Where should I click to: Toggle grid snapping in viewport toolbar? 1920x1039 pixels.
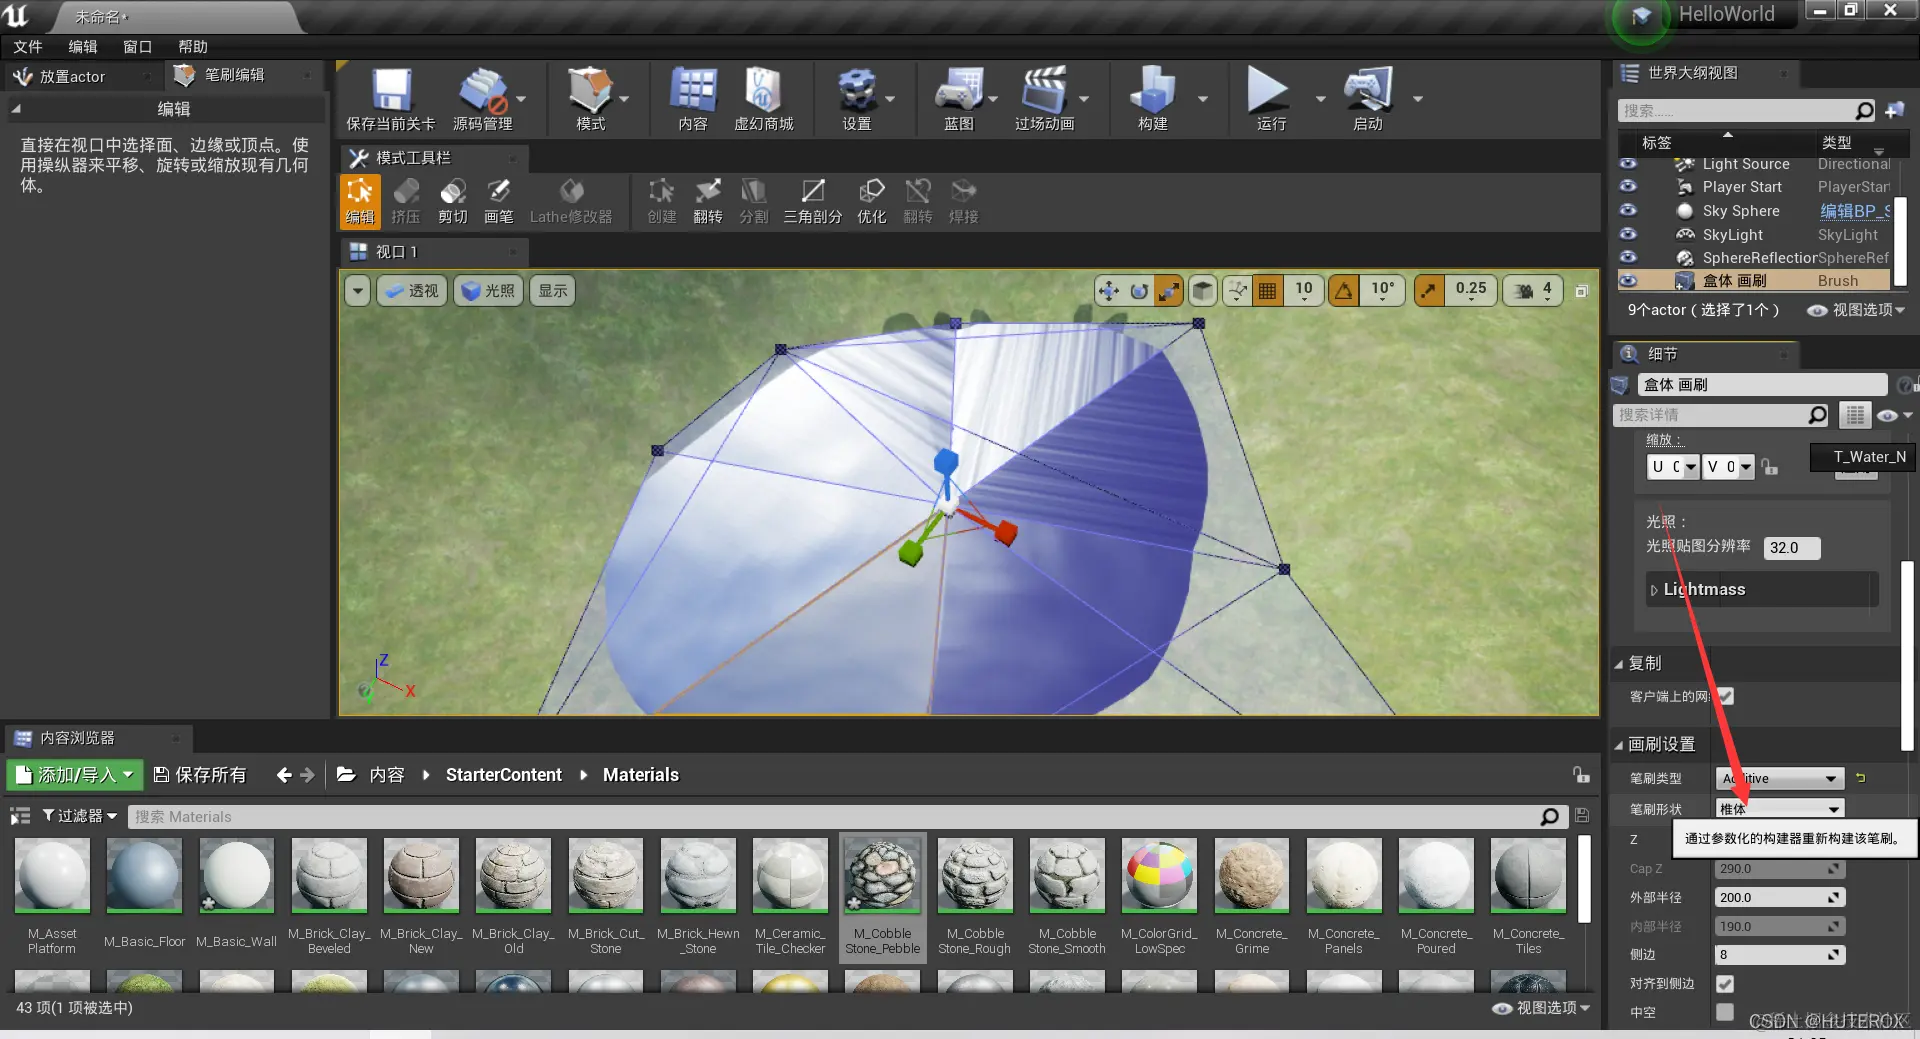[1267, 291]
